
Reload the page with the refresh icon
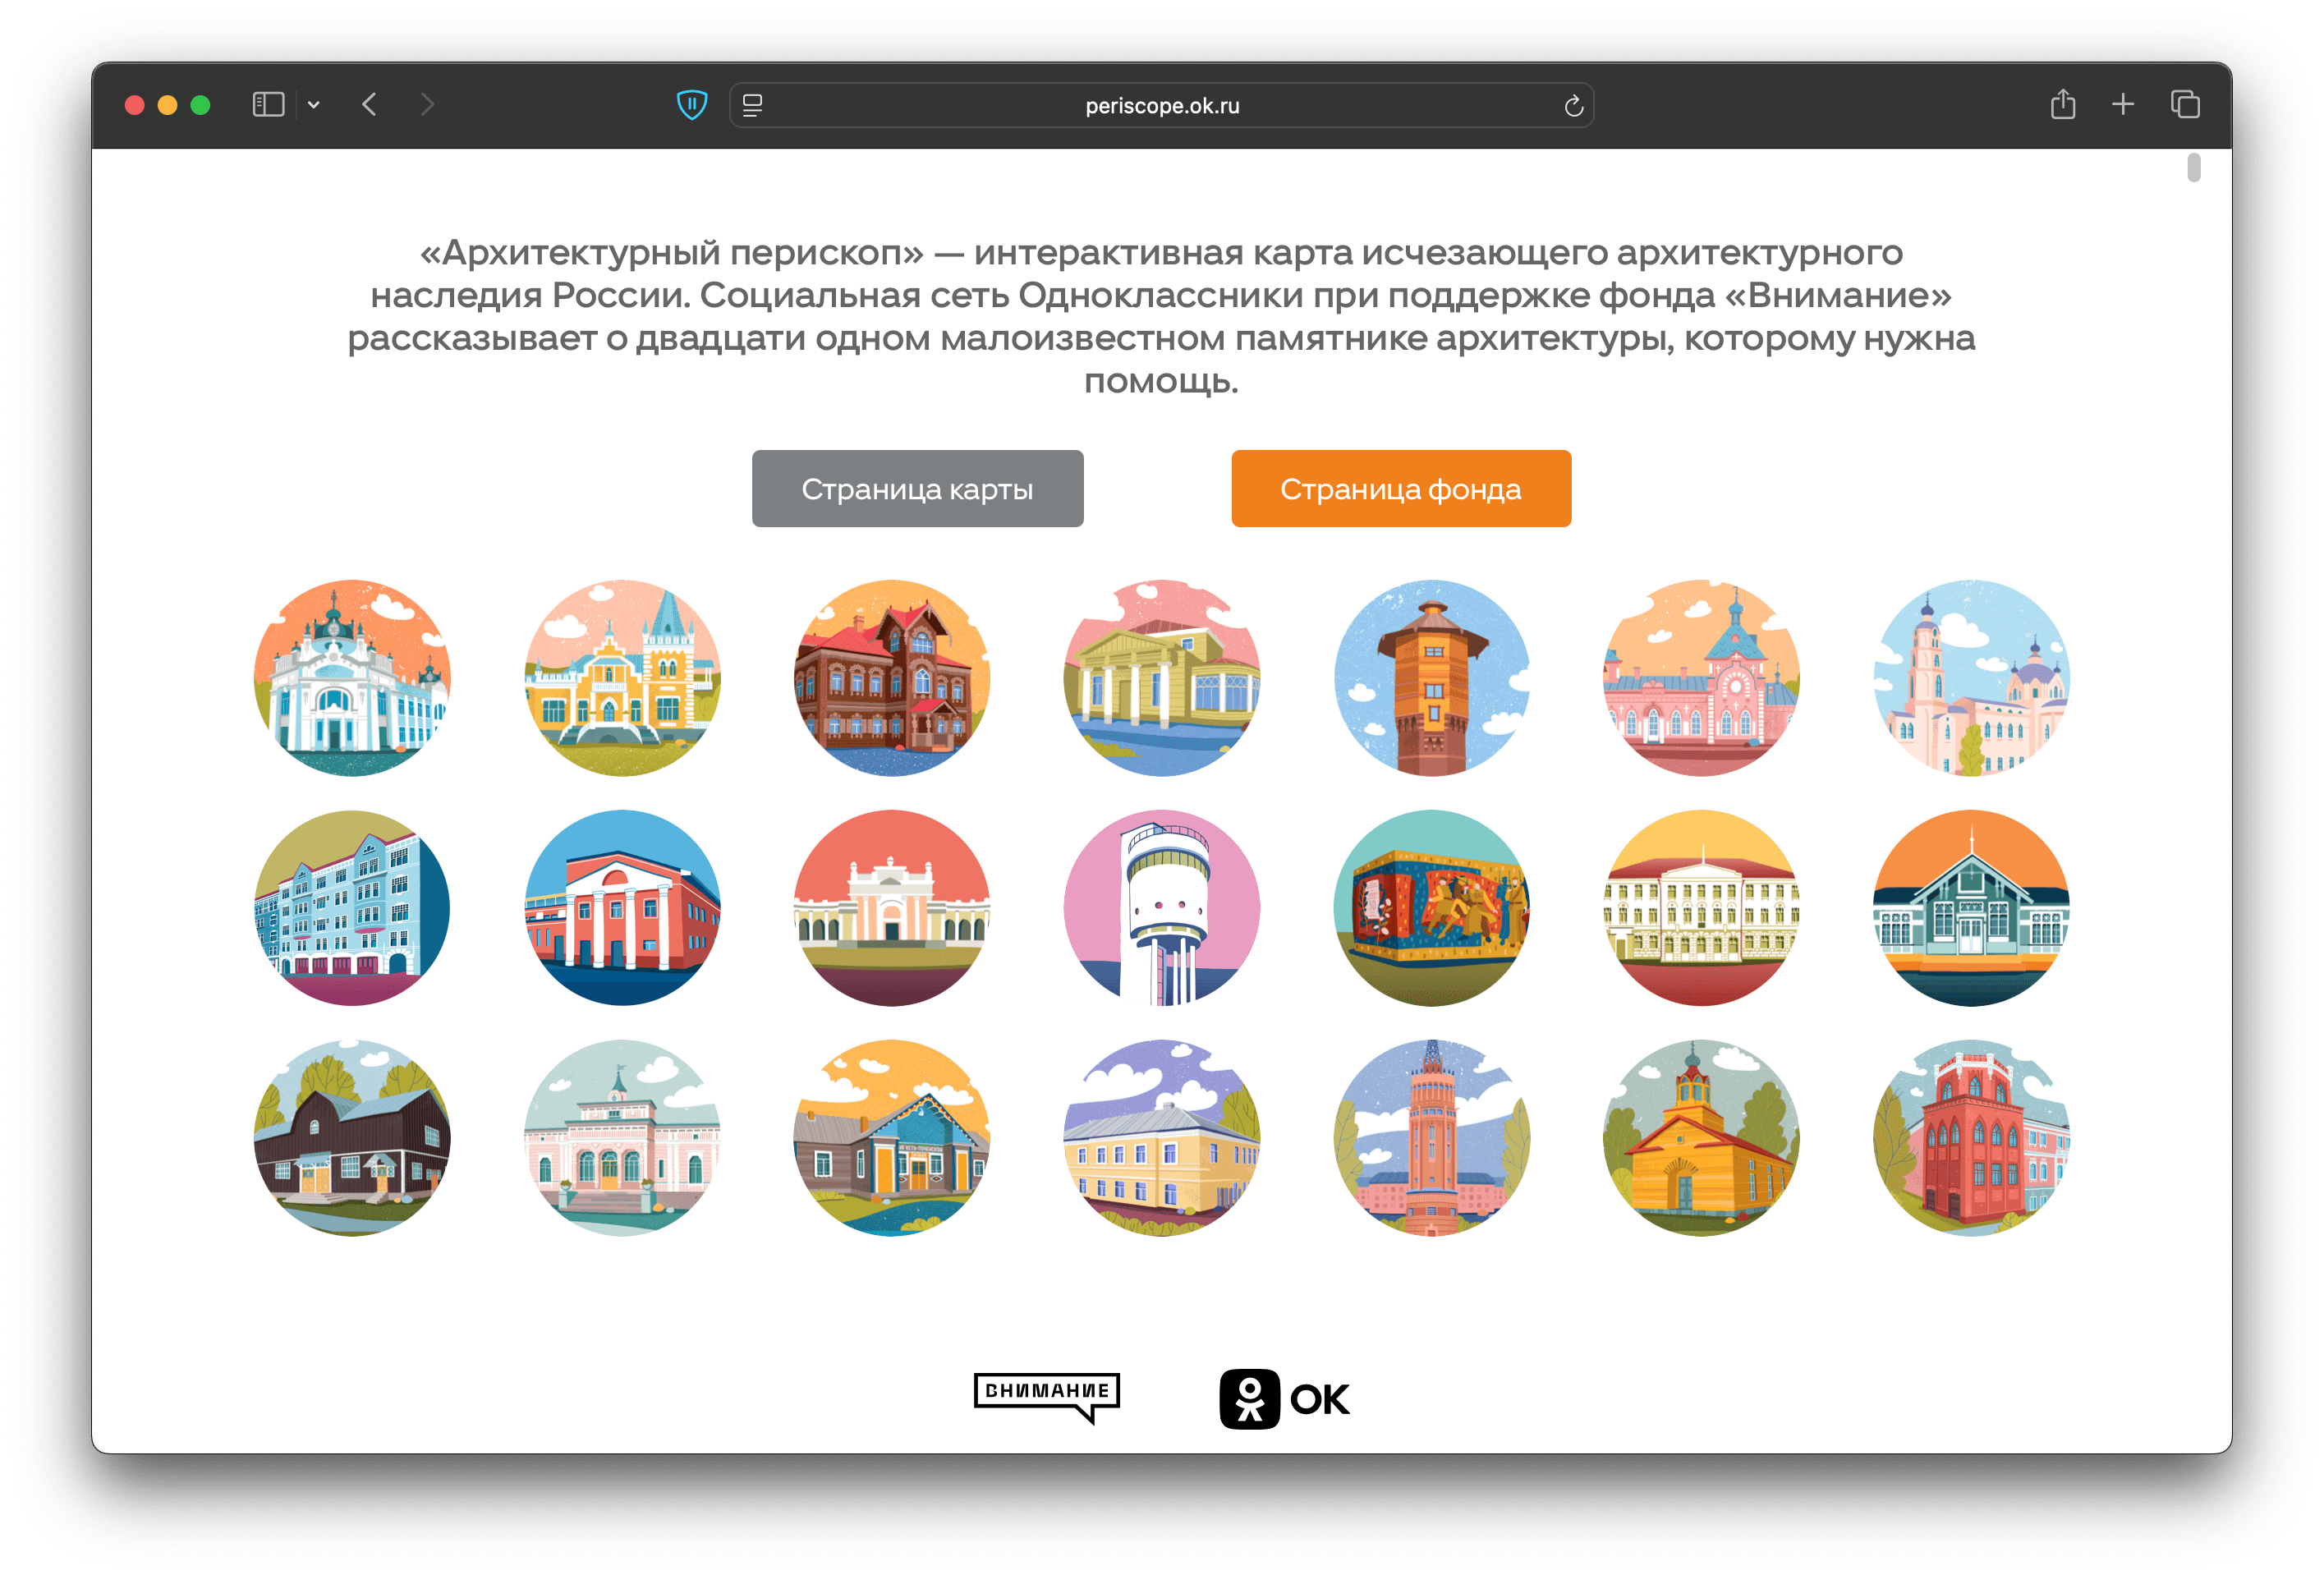1573,106
